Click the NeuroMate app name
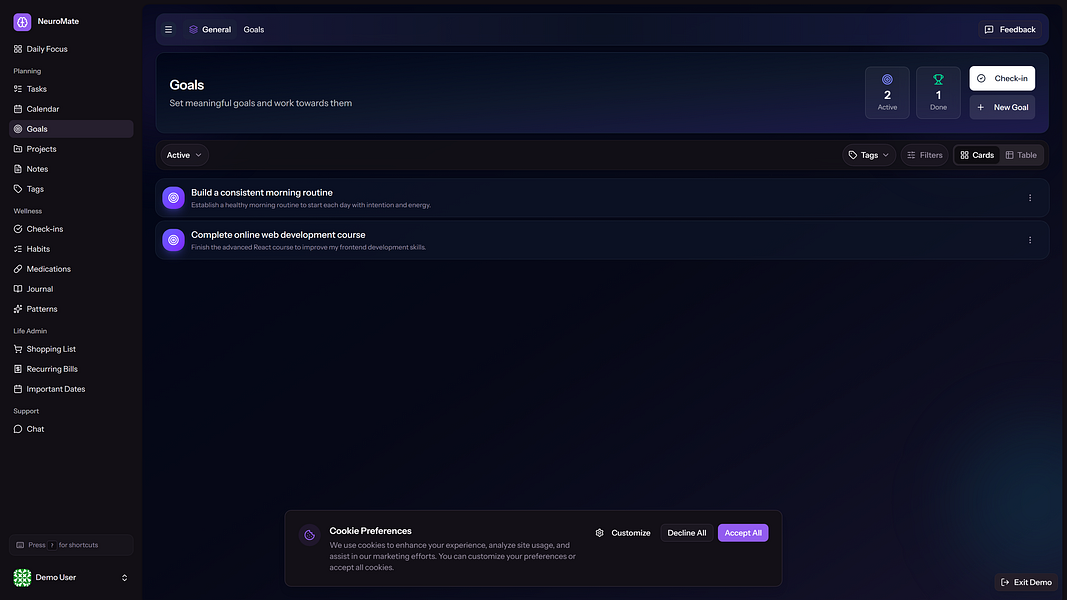 pos(58,21)
